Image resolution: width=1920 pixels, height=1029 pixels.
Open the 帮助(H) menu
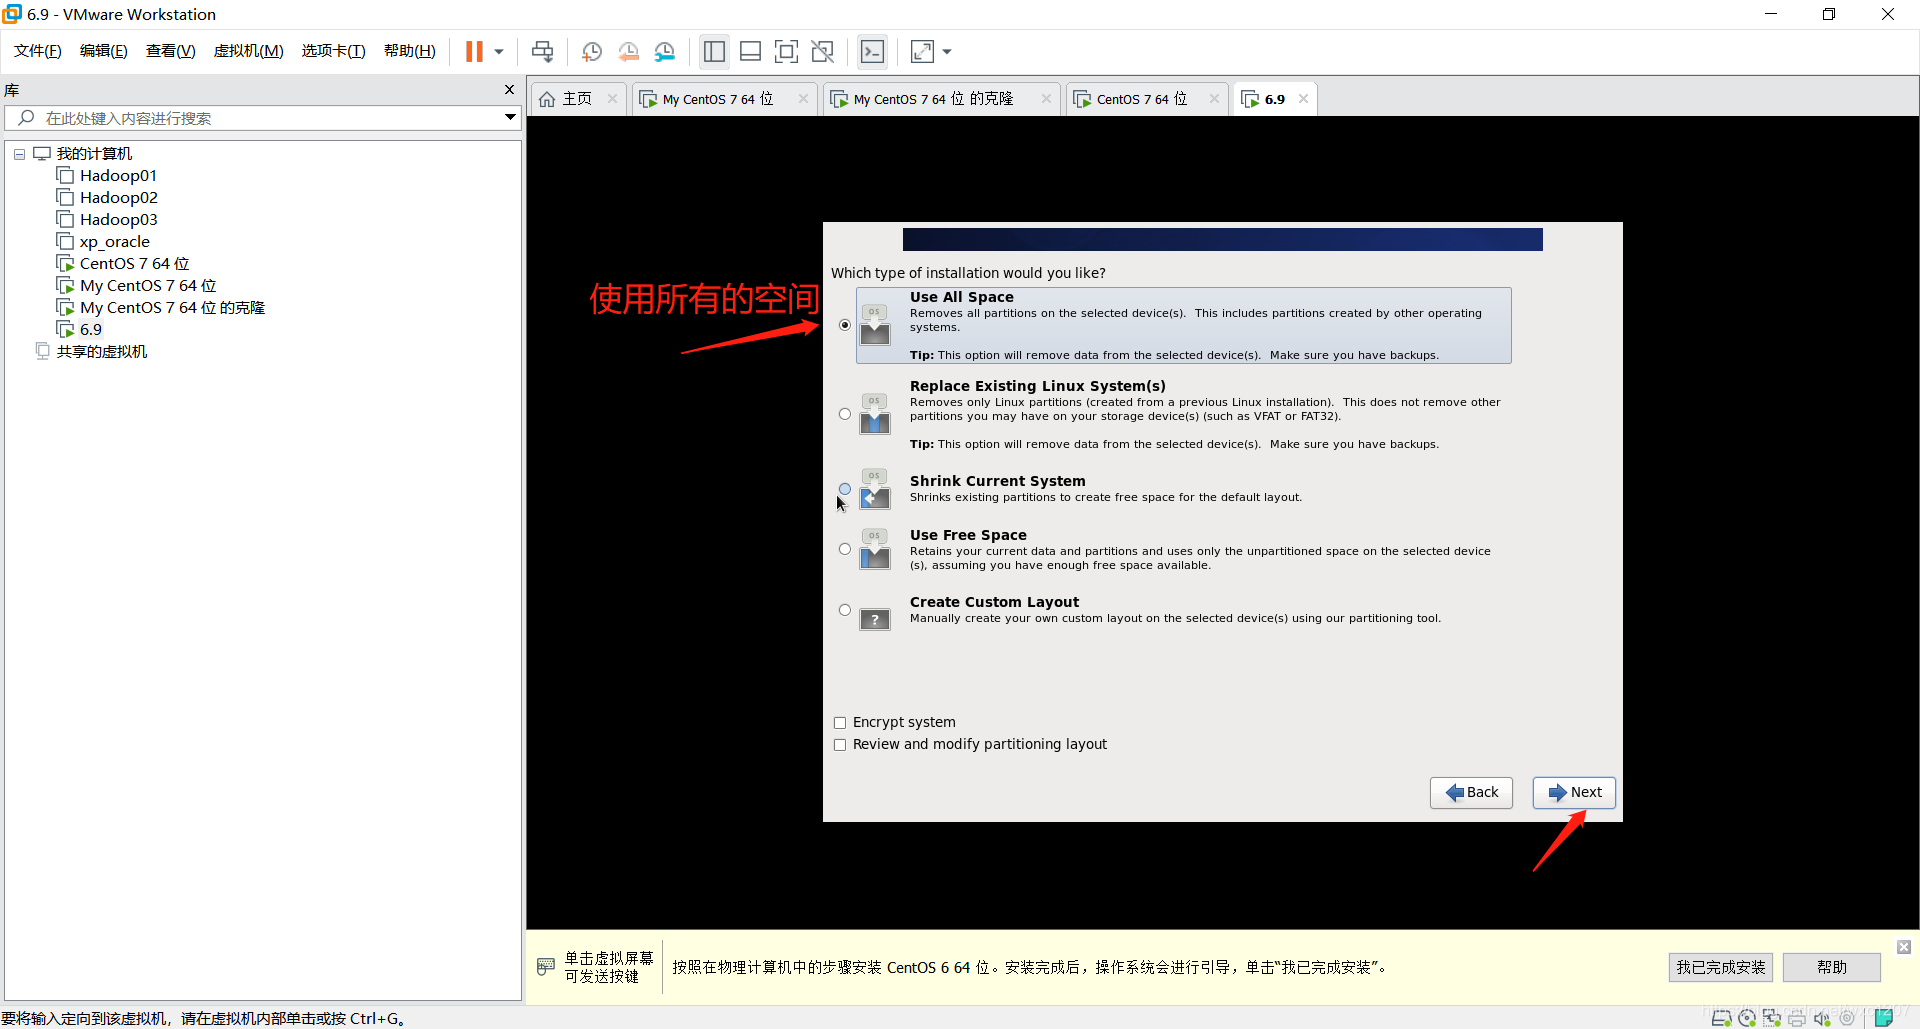click(x=409, y=51)
